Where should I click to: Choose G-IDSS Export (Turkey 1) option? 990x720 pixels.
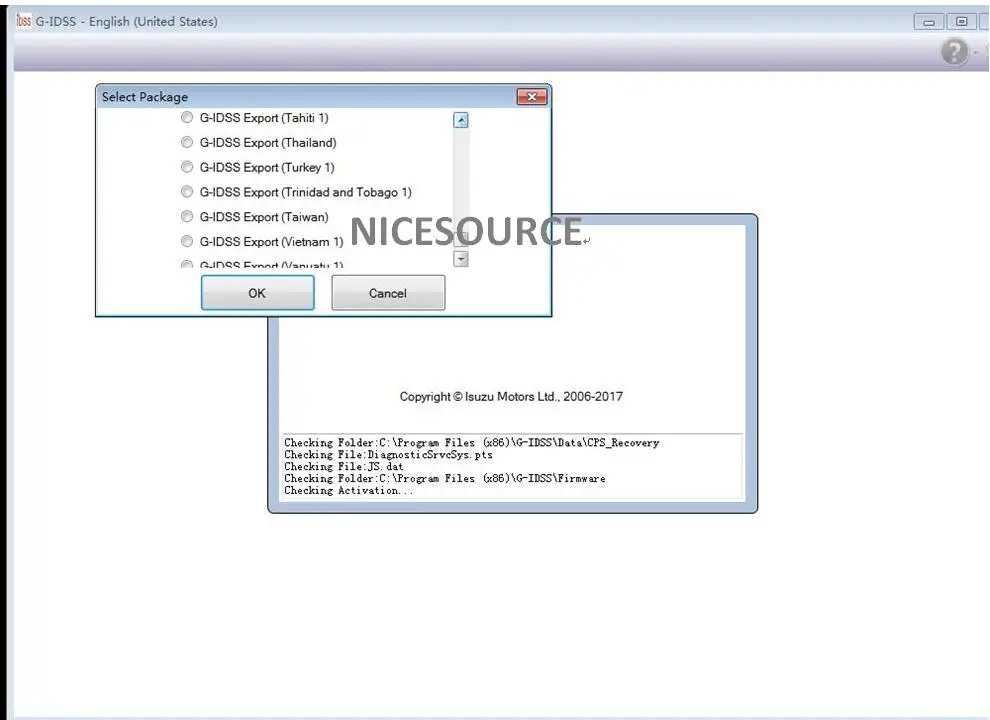click(187, 167)
